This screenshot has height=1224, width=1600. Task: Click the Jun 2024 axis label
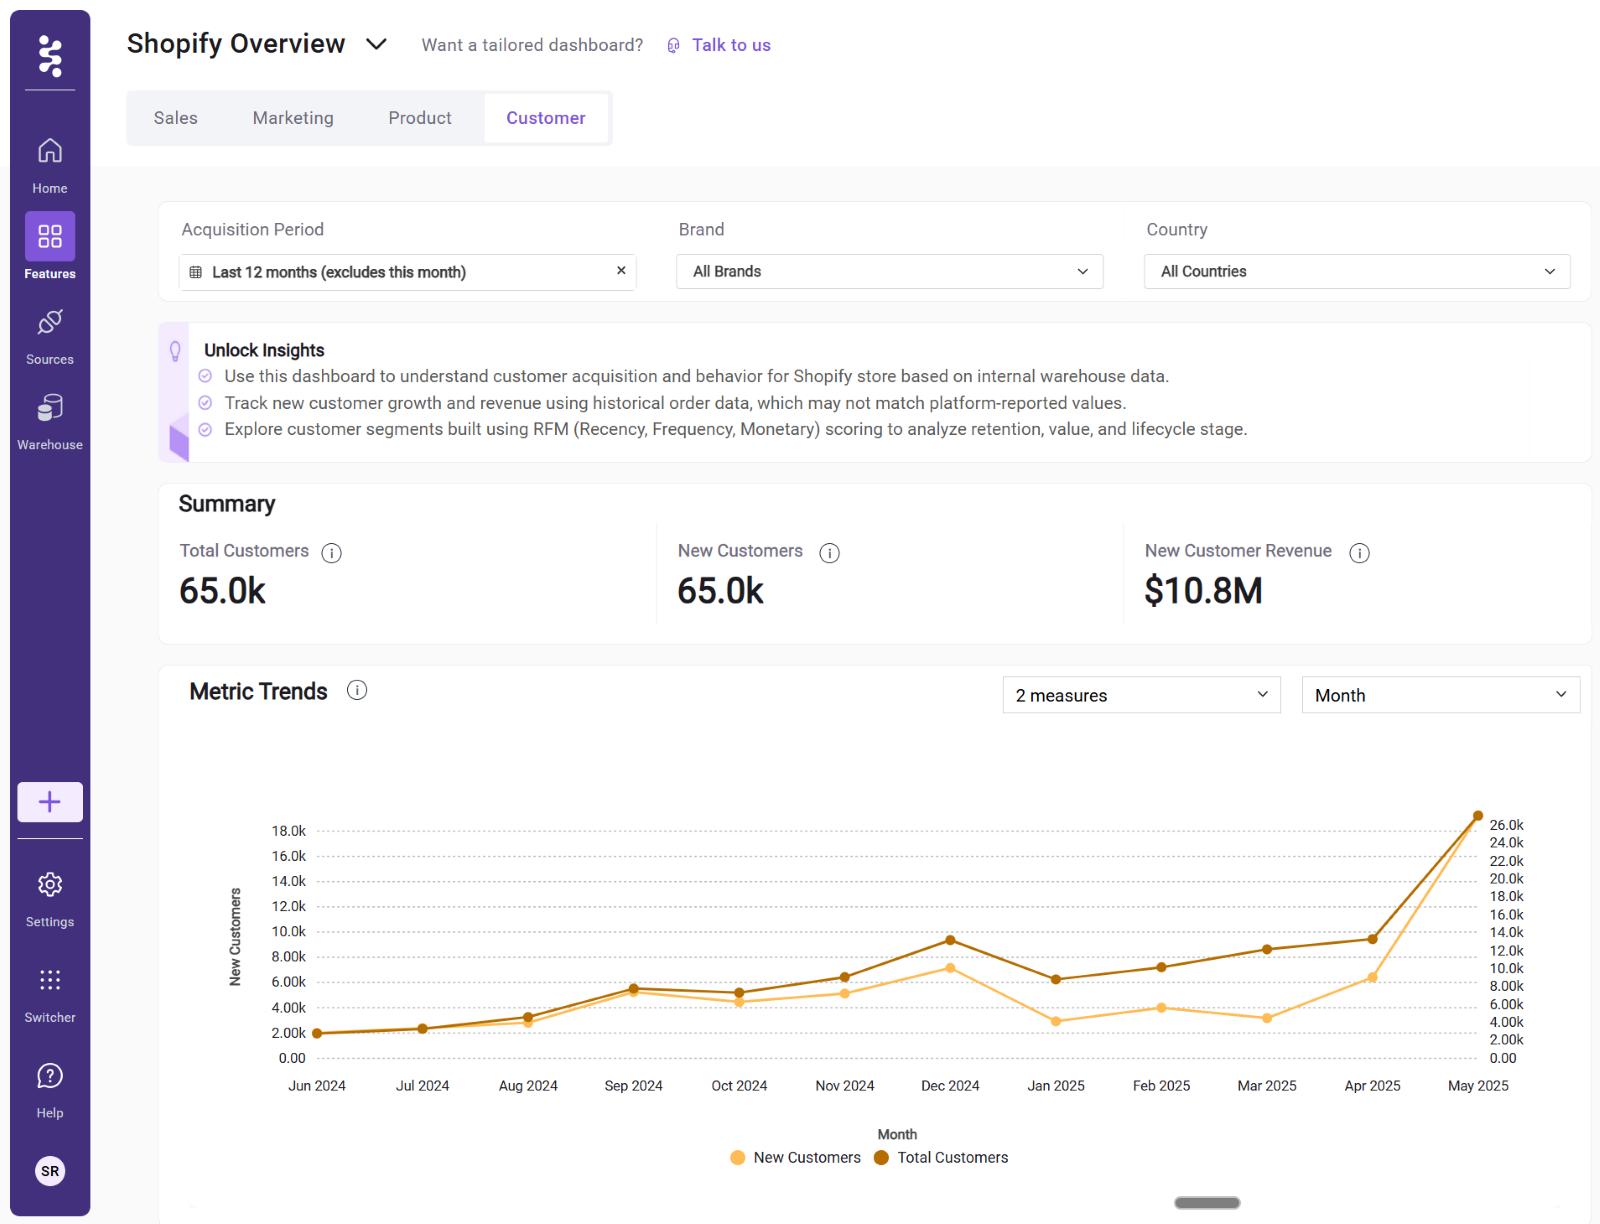pyautogui.click(x=317, y=1086)
